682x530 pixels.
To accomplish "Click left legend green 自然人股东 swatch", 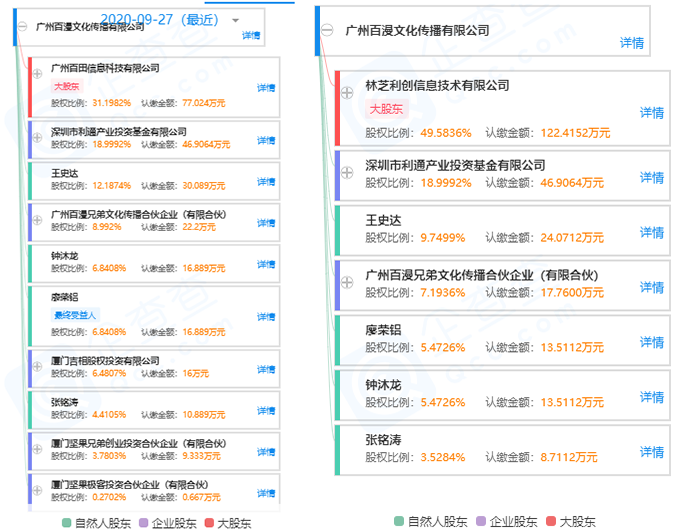I will [67, 523].
